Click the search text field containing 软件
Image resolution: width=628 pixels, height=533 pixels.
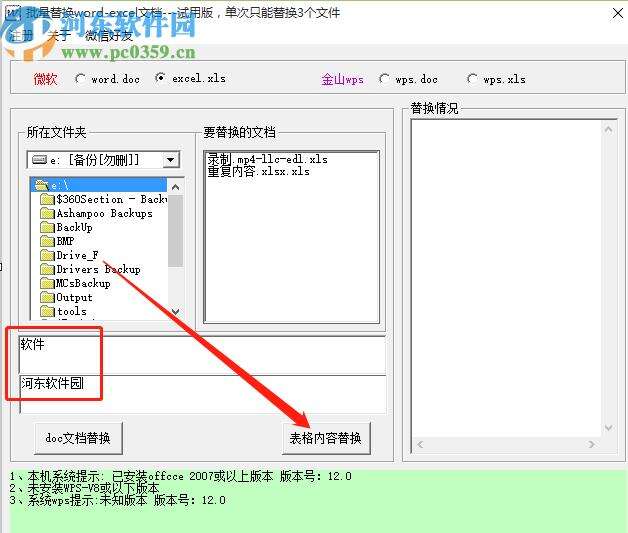pyautogui.click(x=202, y=354)
